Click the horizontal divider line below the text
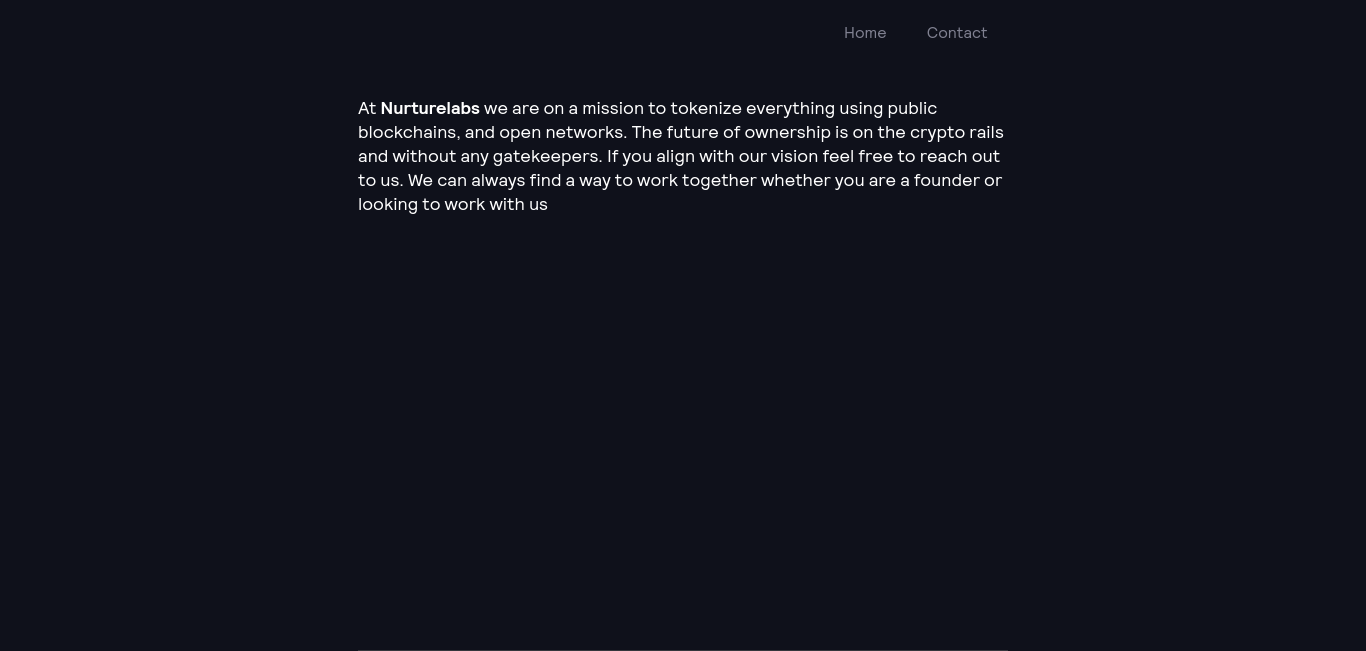The height and width of the screenshot is (651, 1366). click(x=683, y=650)
